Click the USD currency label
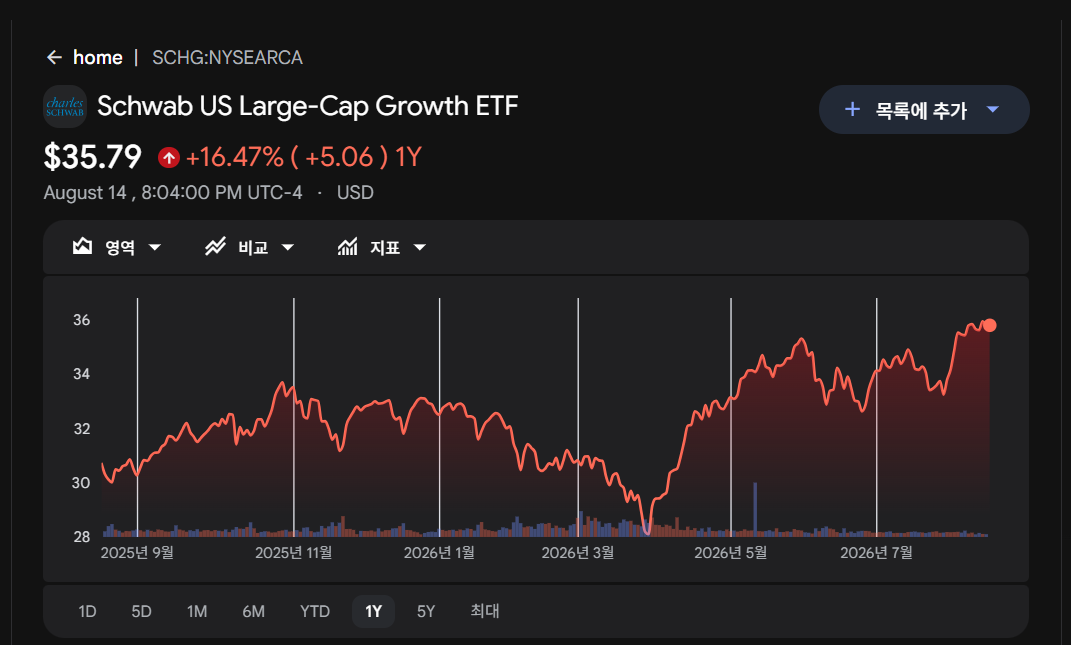This screenshot has height=645, width=1071. pos(355,193)
